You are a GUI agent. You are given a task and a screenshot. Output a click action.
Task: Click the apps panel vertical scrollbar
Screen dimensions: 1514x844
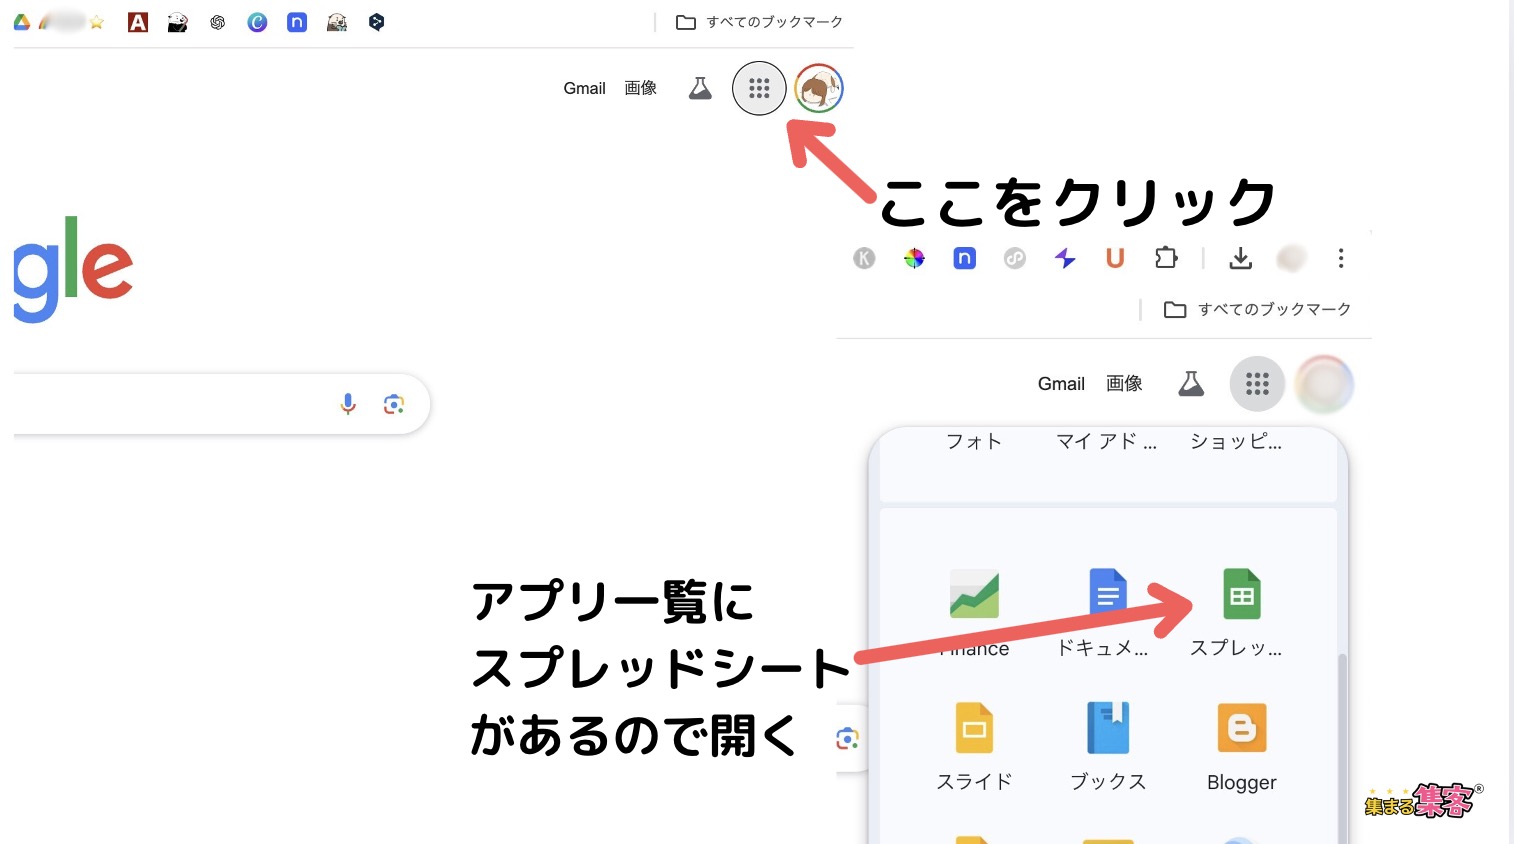click(1342, 748)
